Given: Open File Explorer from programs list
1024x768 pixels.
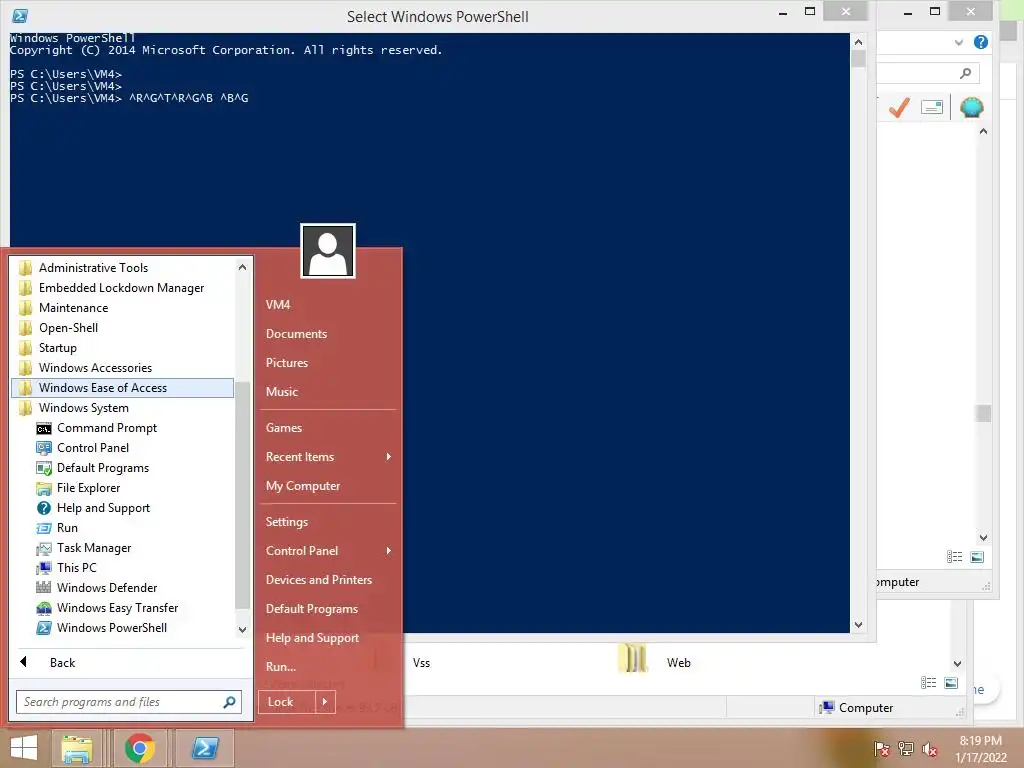Looking at the screenshot, I should (x=88, y=488).
